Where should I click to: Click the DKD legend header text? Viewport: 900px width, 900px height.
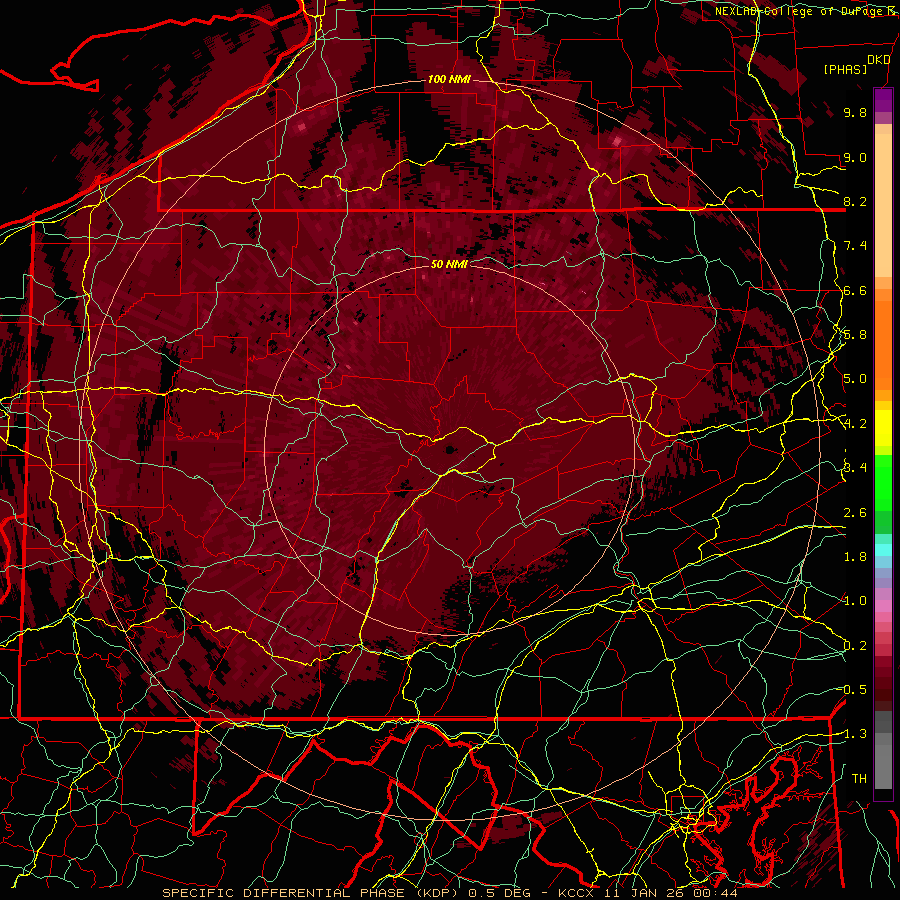coord(879,59)
